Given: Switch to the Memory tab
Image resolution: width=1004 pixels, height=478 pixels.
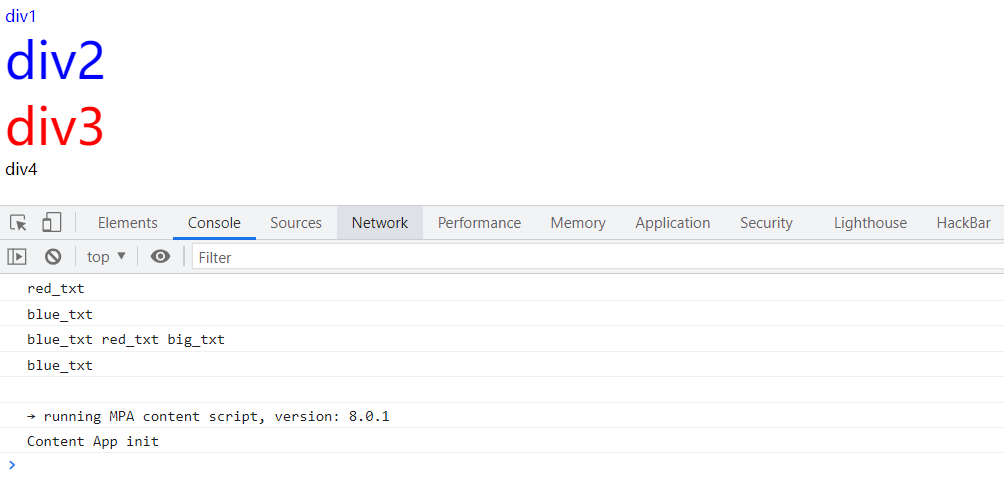Looking at the screenshot, I should click(578, 223).
